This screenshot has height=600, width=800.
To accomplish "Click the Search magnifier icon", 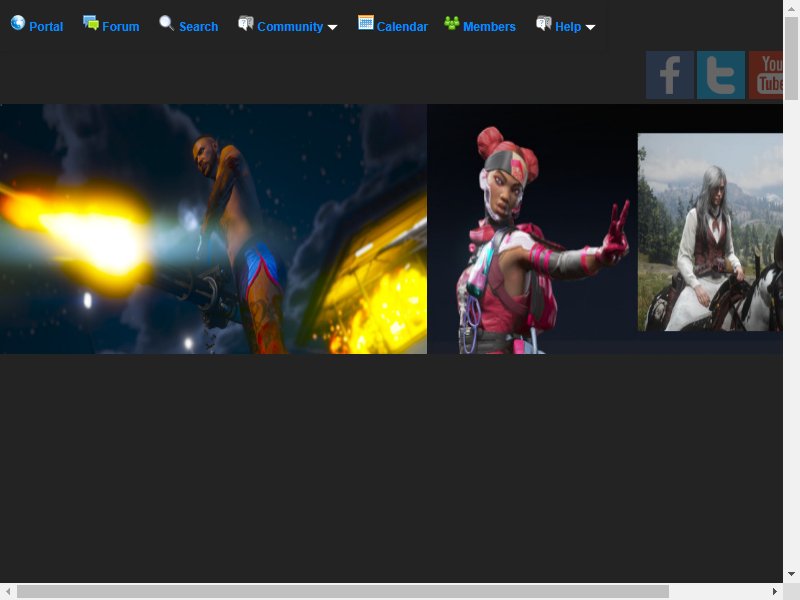I will click(166, 22).
